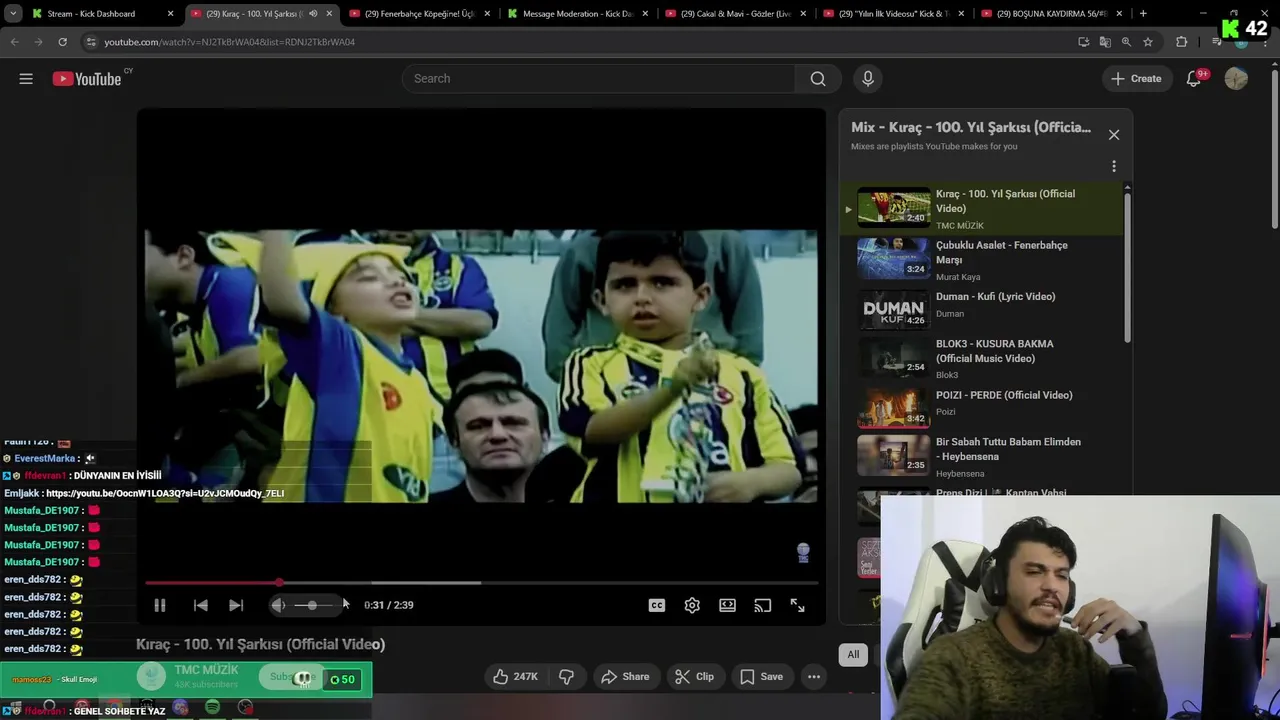The height and width of the screenshot is (720, 1280).
Task: Open the Create button menu
Action: tap(1136, 79)
